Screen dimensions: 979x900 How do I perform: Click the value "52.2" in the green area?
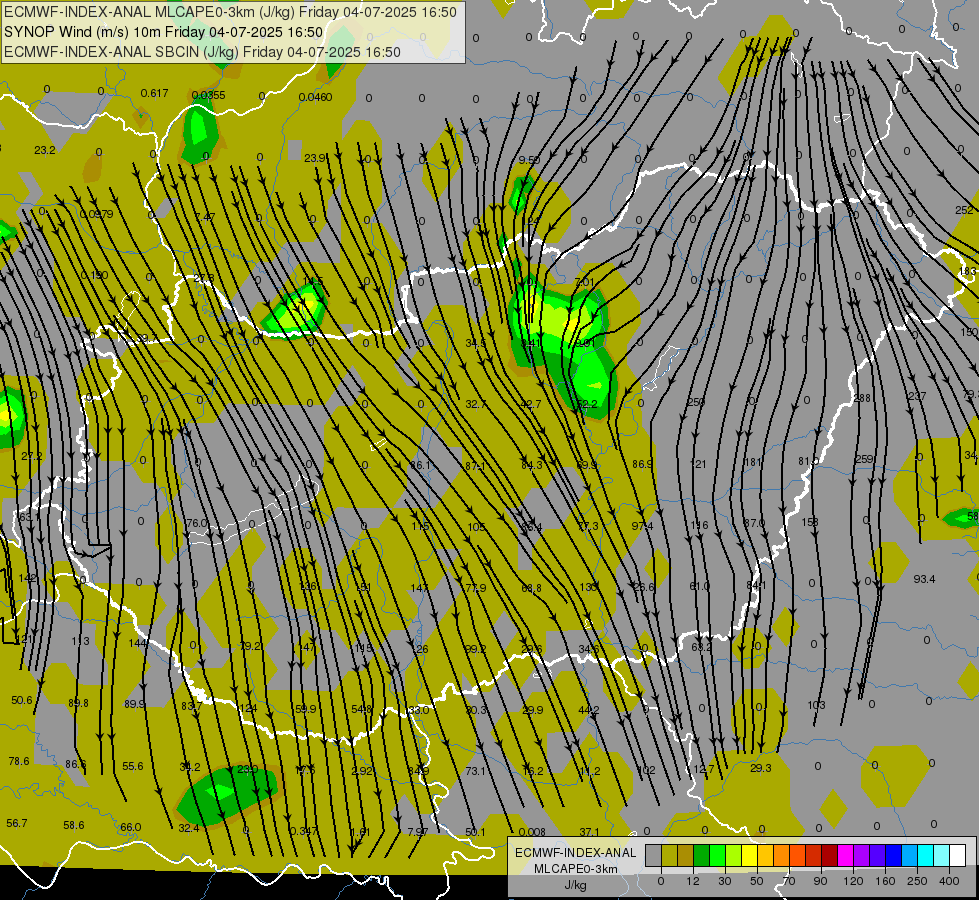587,404
